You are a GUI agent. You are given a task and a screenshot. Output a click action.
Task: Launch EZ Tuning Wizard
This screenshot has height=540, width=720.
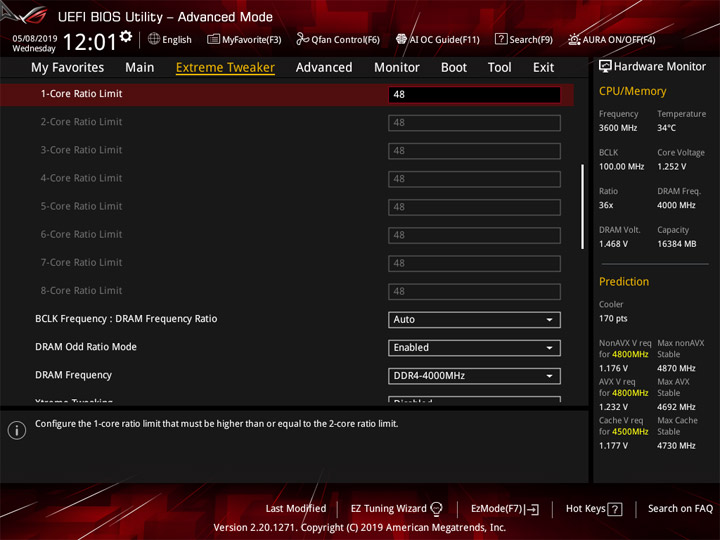[x=396, y=508]
